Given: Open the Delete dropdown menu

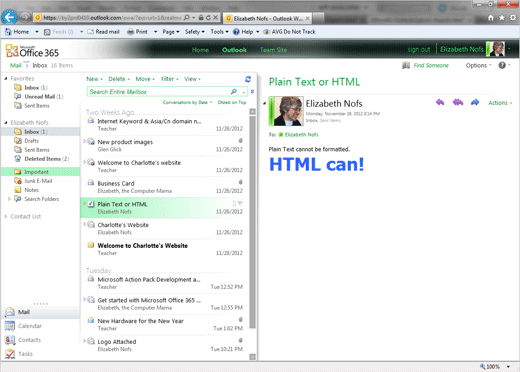Looking at the screenshot, I should 119,79.
